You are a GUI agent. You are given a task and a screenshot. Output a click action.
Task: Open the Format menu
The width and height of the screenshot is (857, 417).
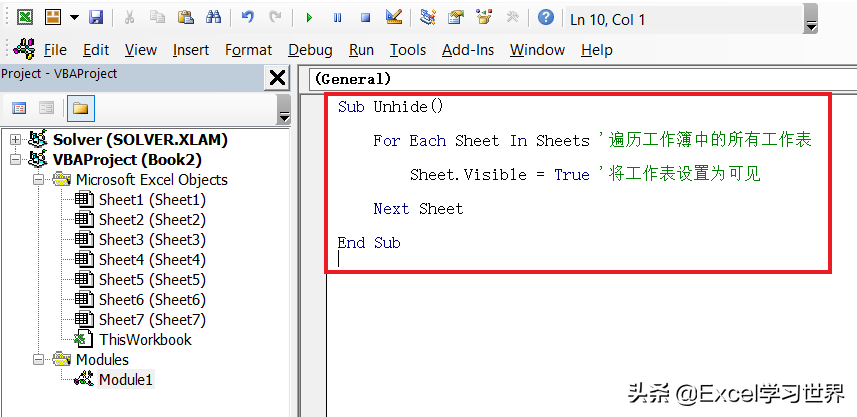tap(249, 50)
